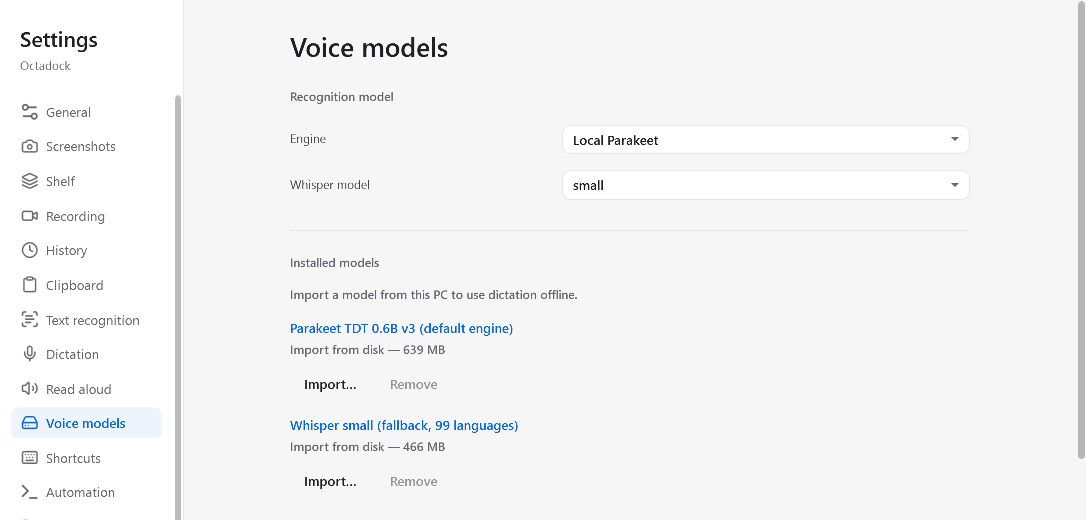Navigate to Dictation settings

87,355
